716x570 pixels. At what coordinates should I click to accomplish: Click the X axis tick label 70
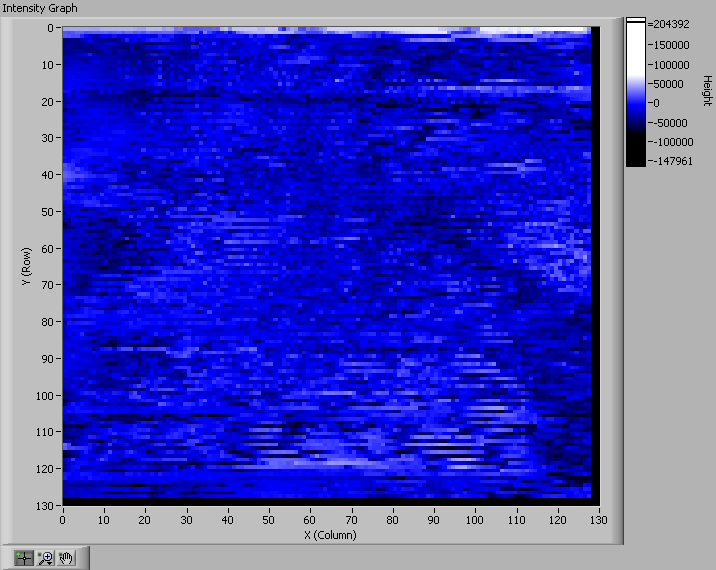[351, 520]
